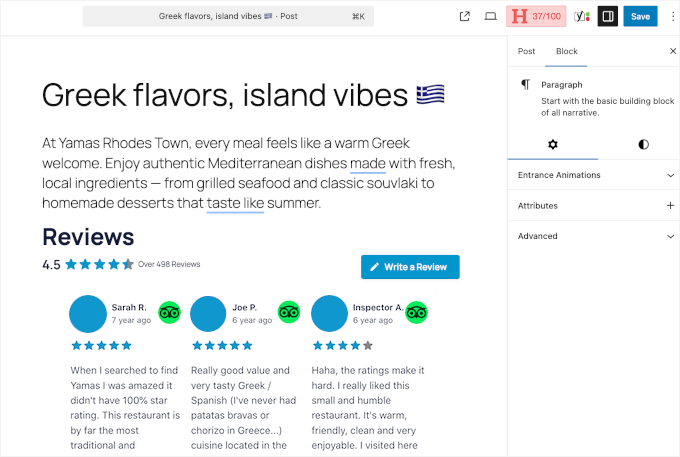Open View Post external link icon

(x=465, y=16)
